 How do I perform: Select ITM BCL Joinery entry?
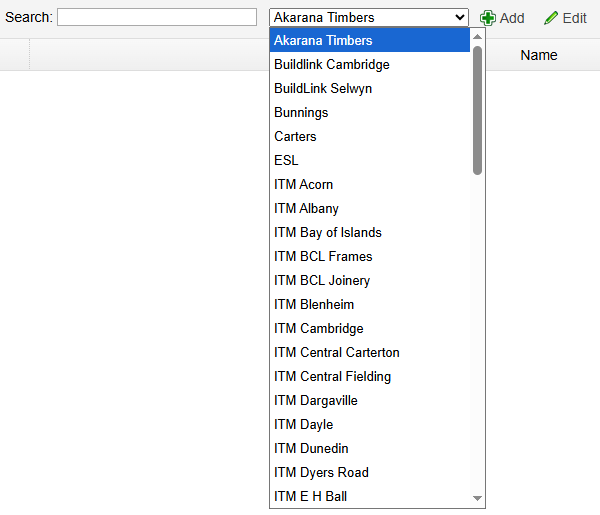tap(322, 281)
